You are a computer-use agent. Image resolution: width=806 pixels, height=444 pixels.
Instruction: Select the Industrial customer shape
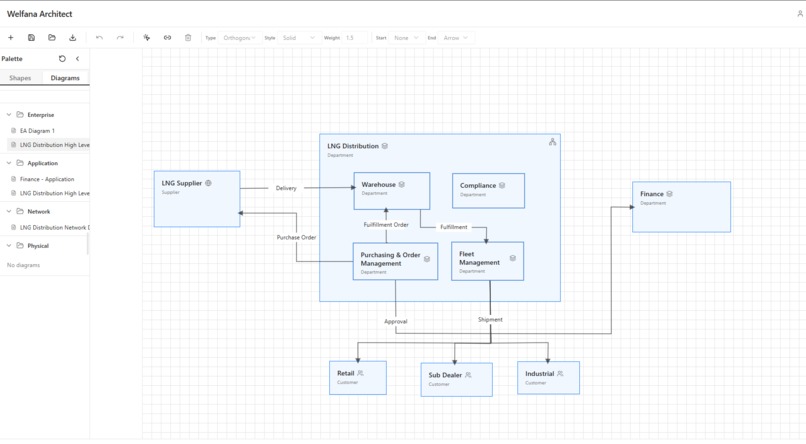[x=548, y=378]
